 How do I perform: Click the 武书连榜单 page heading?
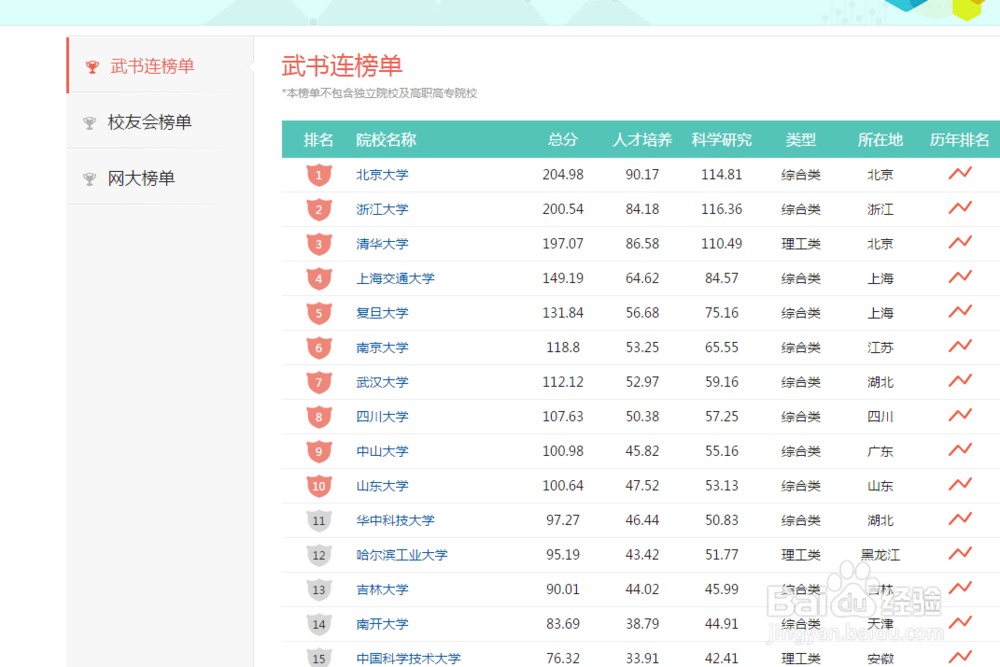pyautogui.click(x=342, y=66)
